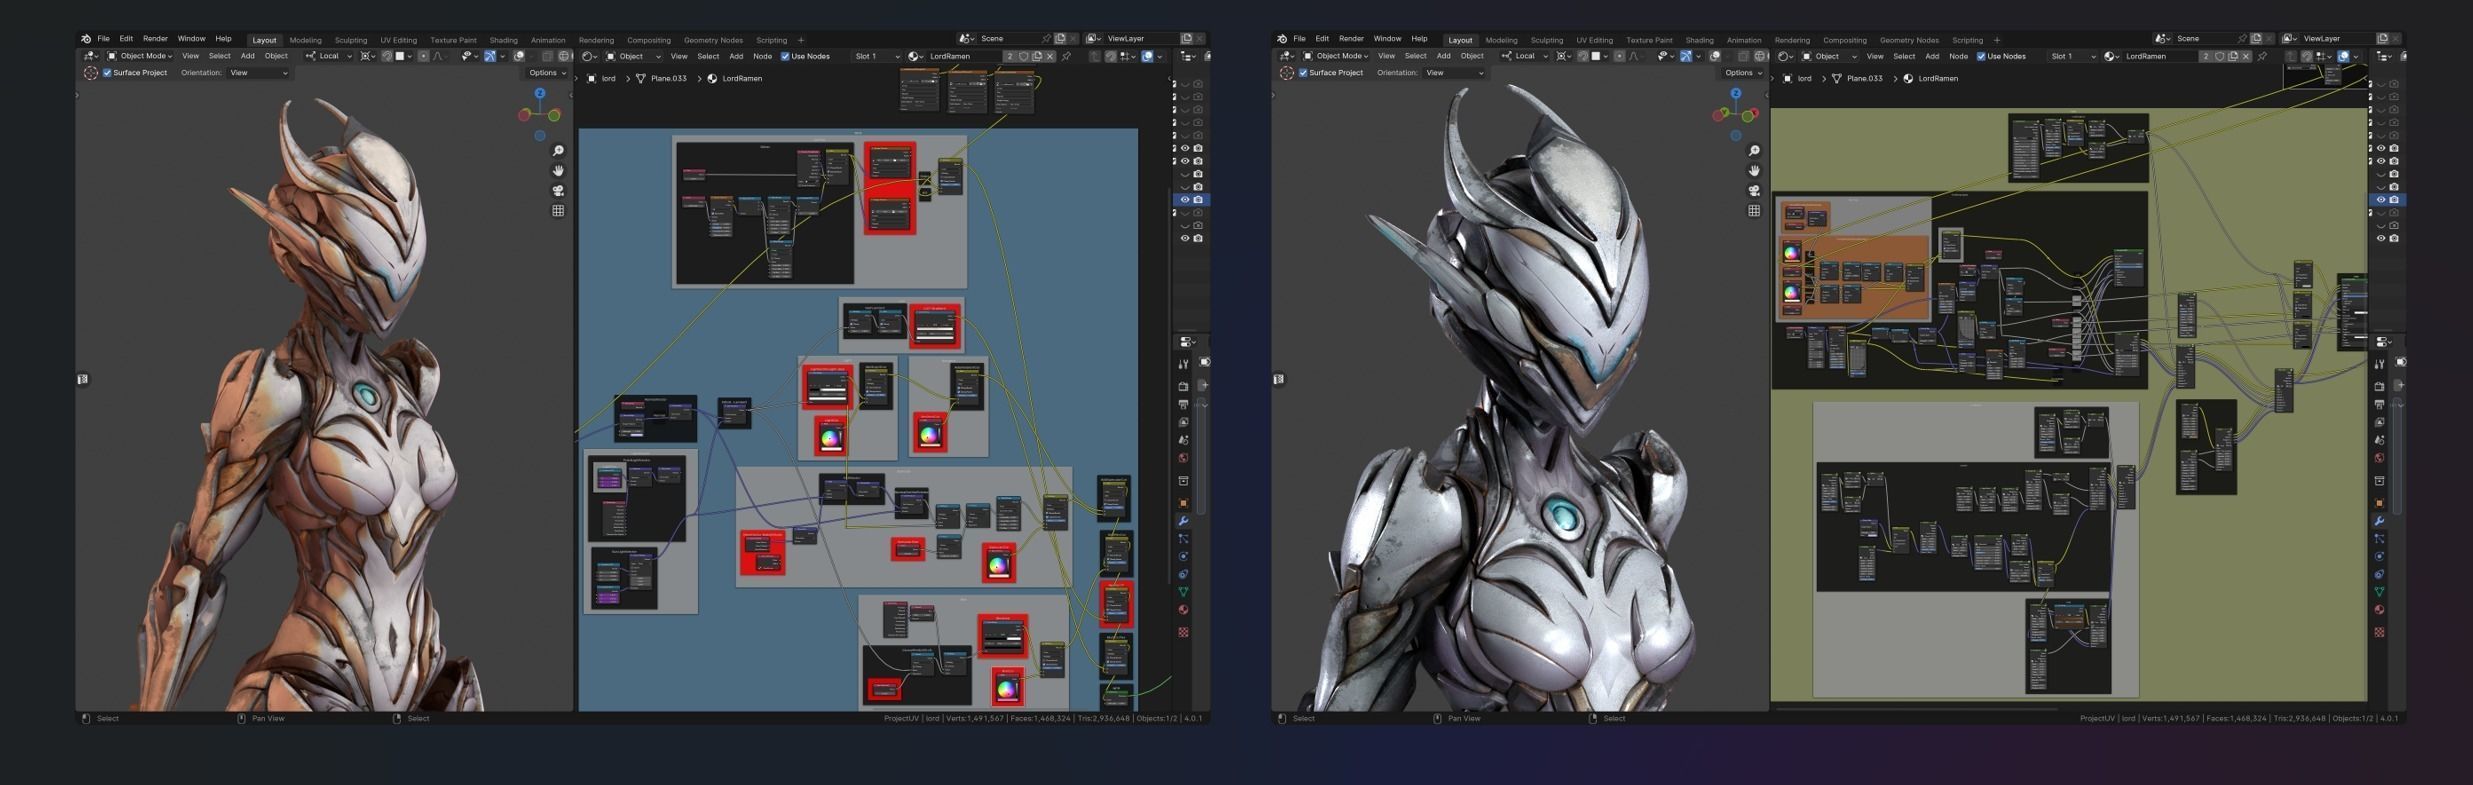Open Tool properties tab in right window
The height and width of the screenshot is (785, 2473).
tap(2380, 364)
